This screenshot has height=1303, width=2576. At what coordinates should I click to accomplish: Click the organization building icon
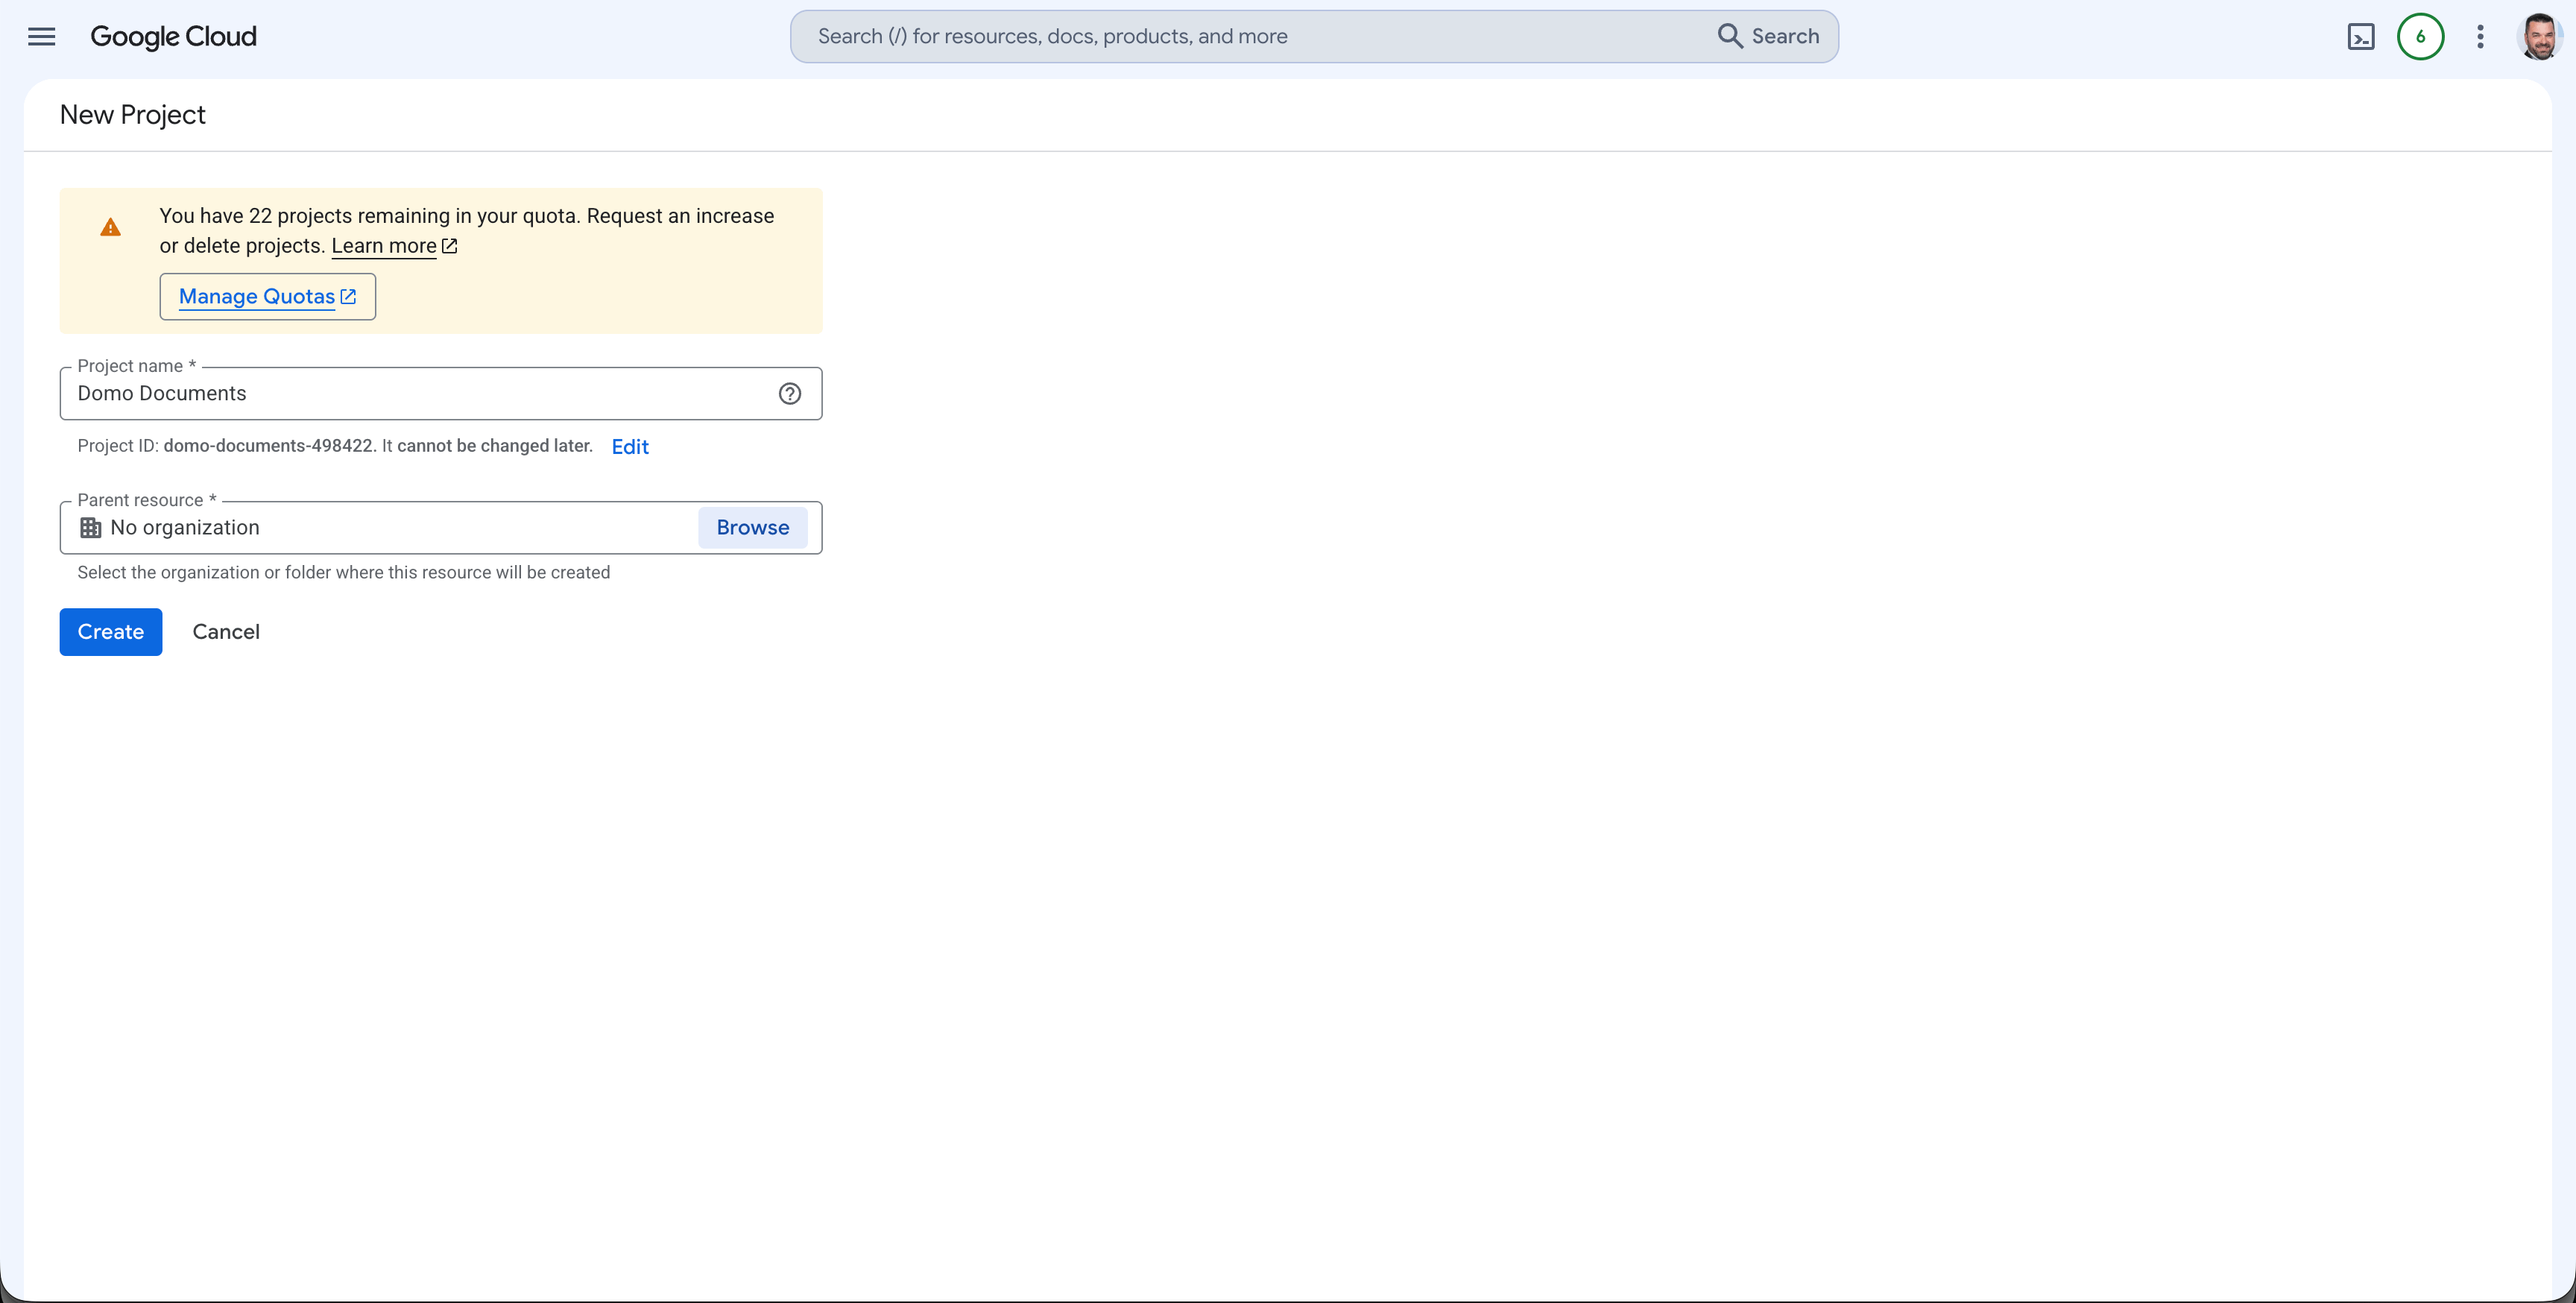click(x=90, y=528)
